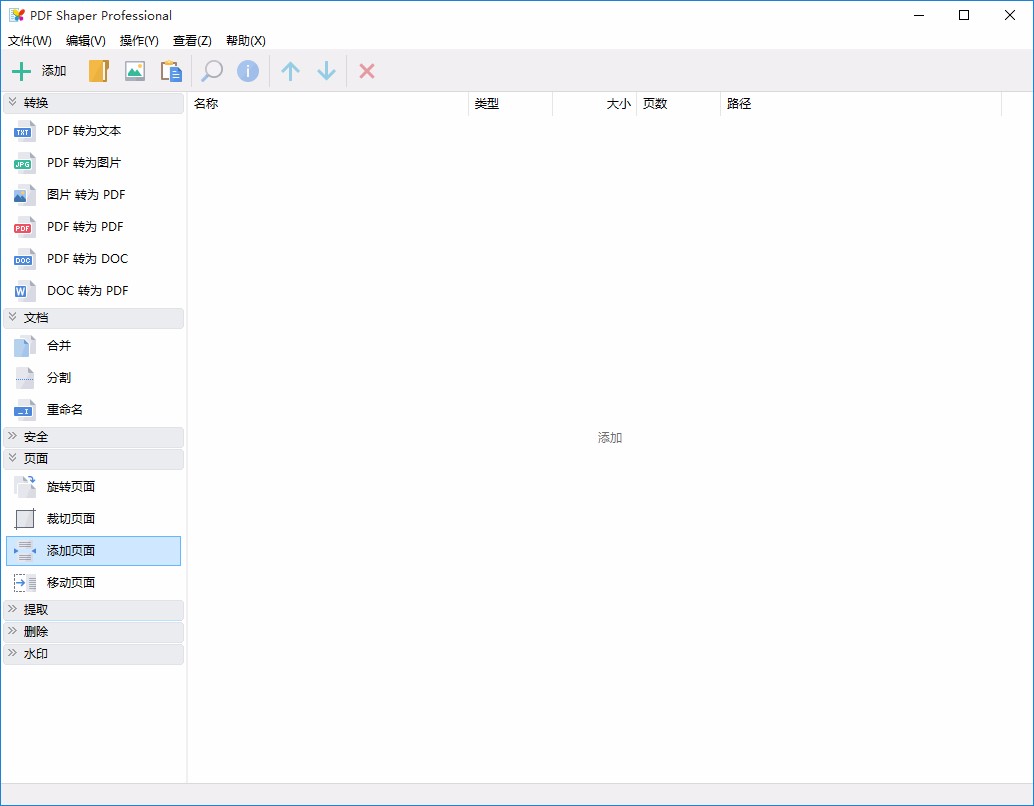Click the 添加 plus icon in toolbar
This screenshot has width=1034, height=806.
coord(21,70)
